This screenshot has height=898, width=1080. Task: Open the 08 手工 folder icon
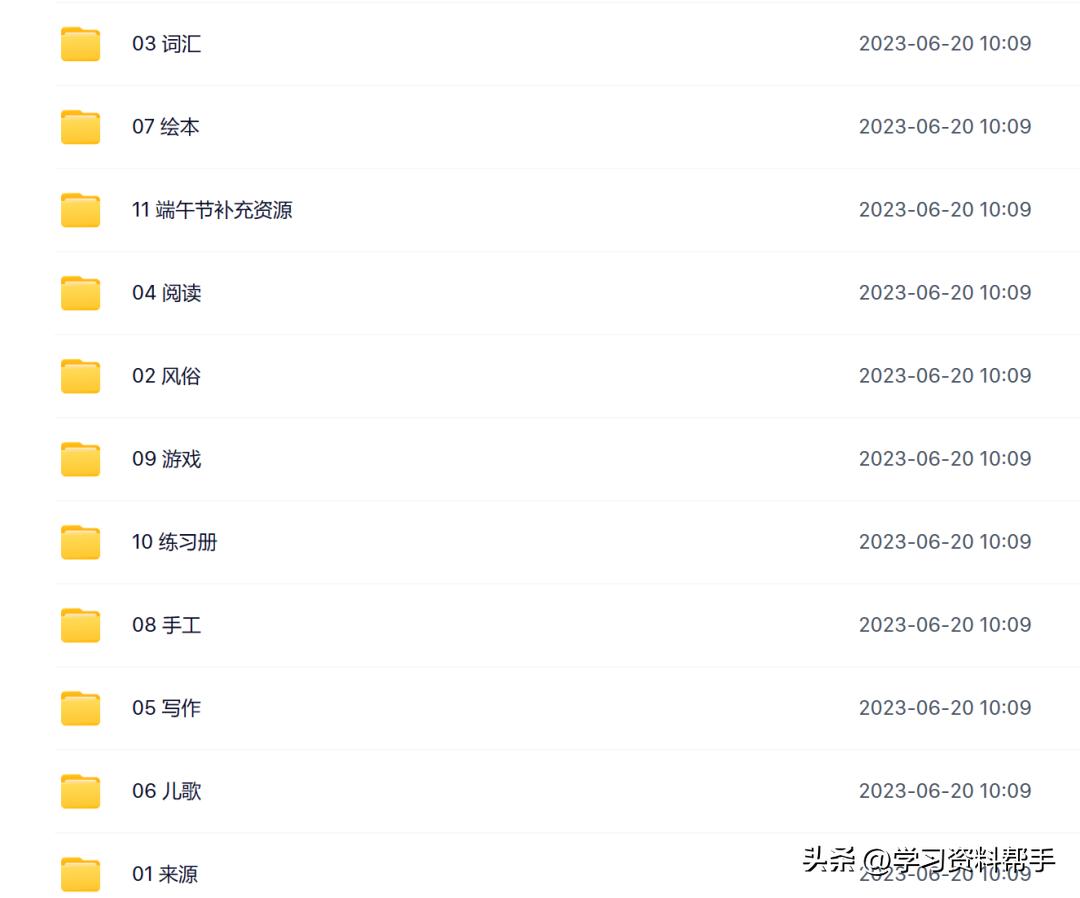[81, 625]
